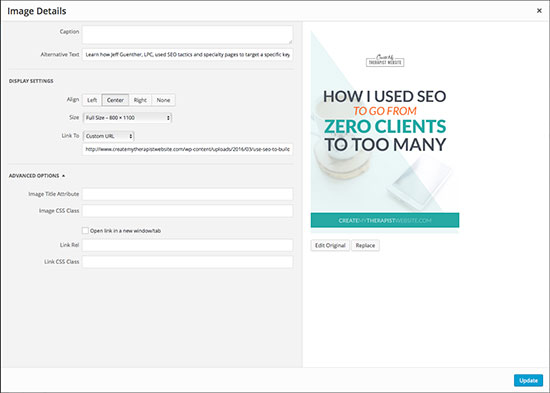This screenshot has width=550, height=393.
Task: Open the Link To dropdown (Custom URL)
Action: (x=108, y=136)
